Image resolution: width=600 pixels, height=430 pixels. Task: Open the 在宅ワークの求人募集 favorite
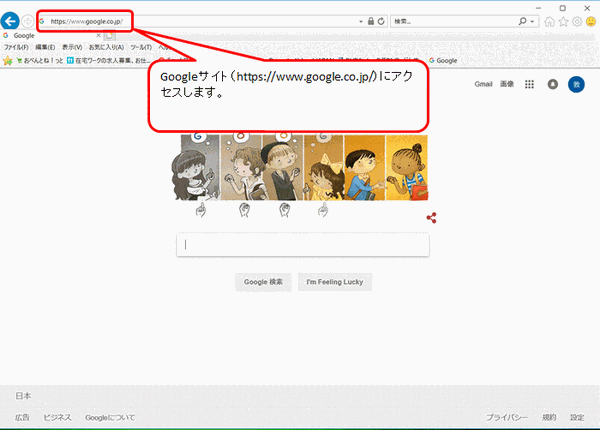point(109,60)
